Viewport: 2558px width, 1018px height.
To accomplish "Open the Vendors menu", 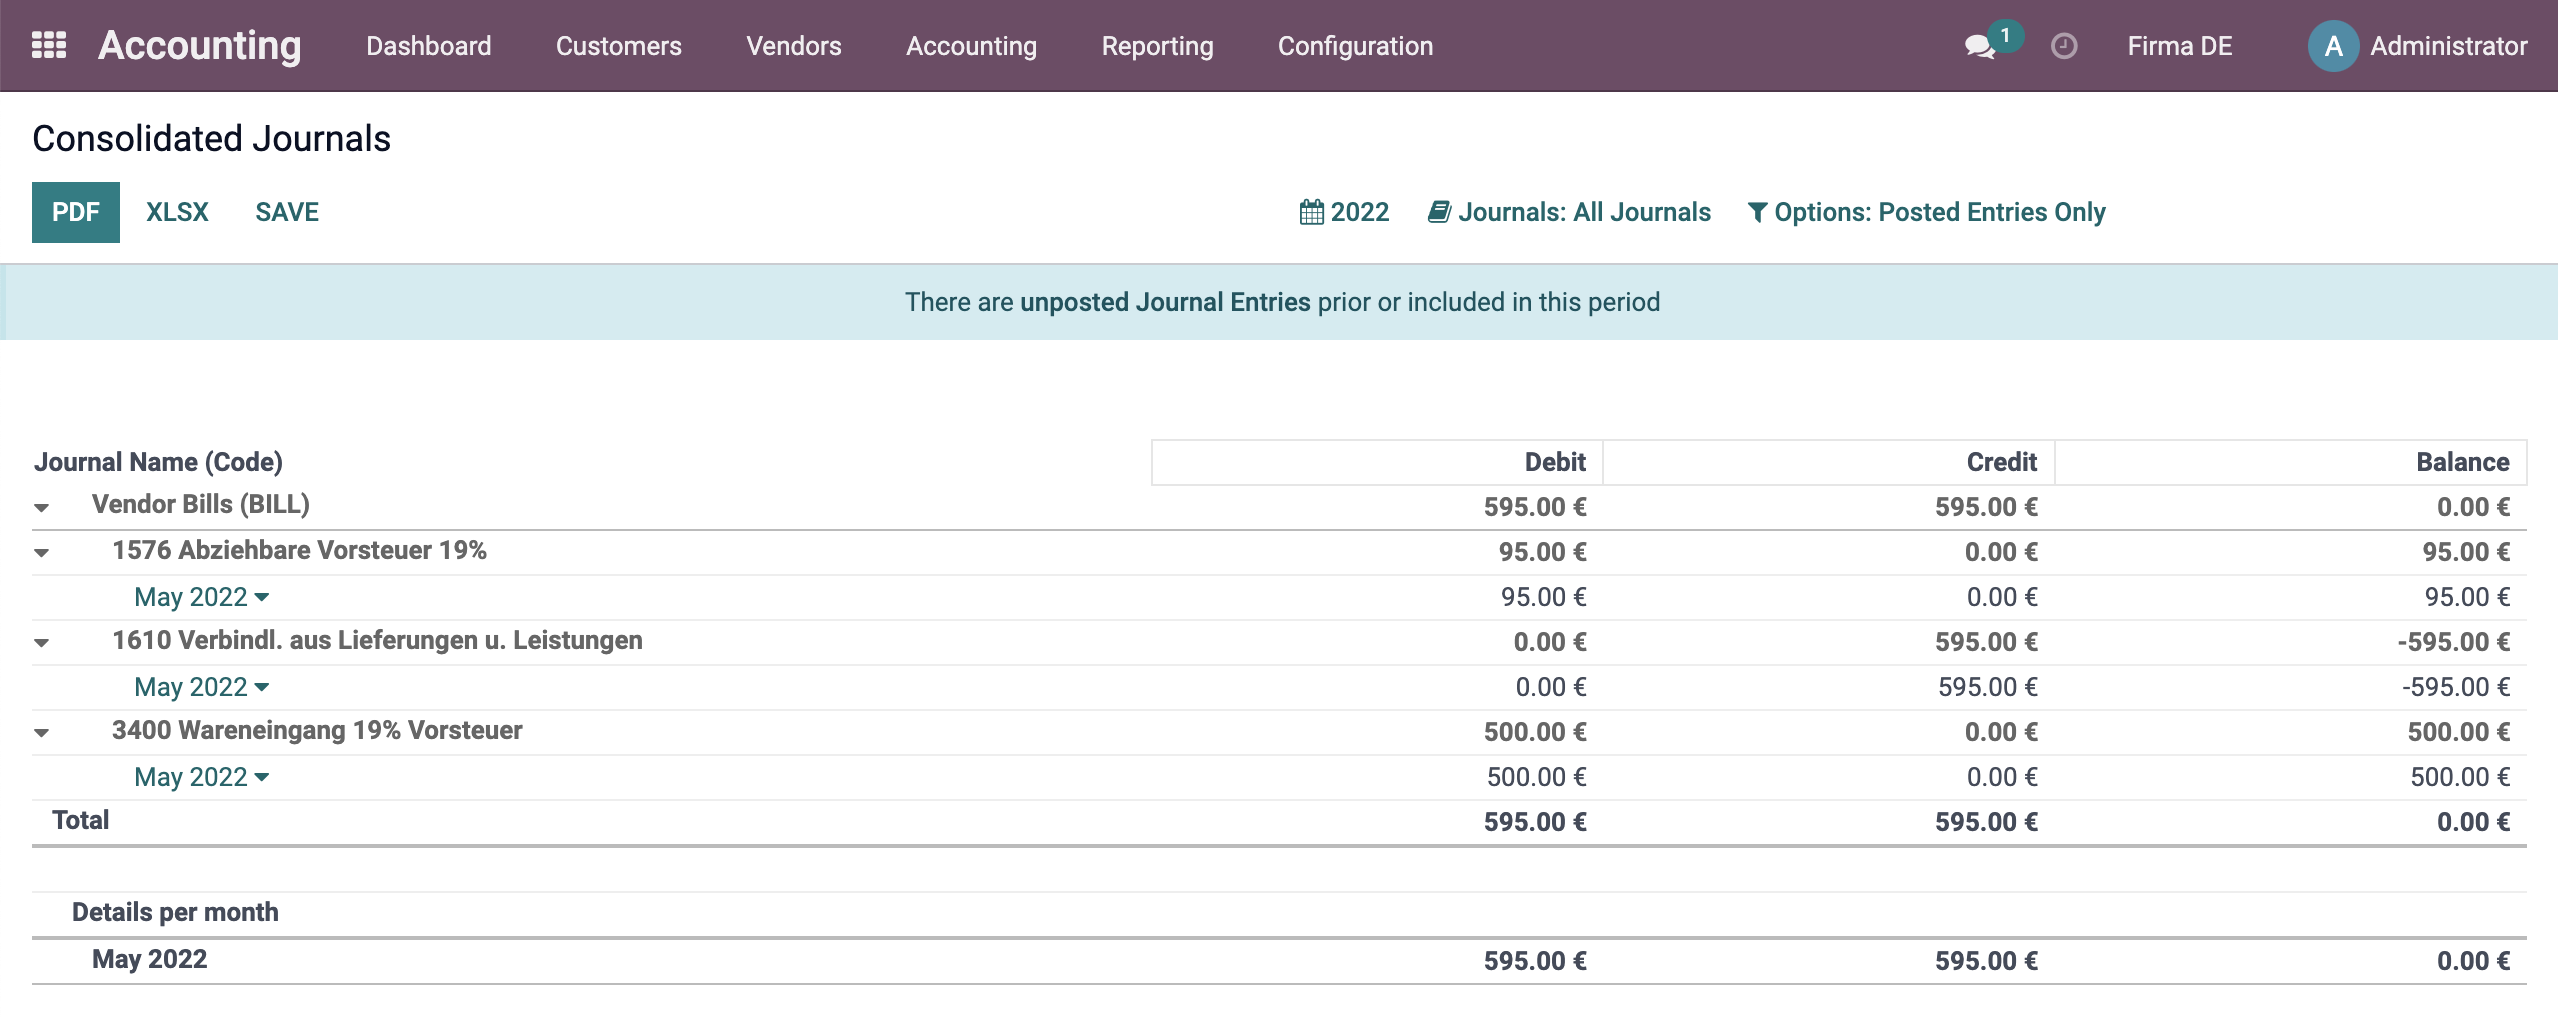I will (x=794, y=46).
